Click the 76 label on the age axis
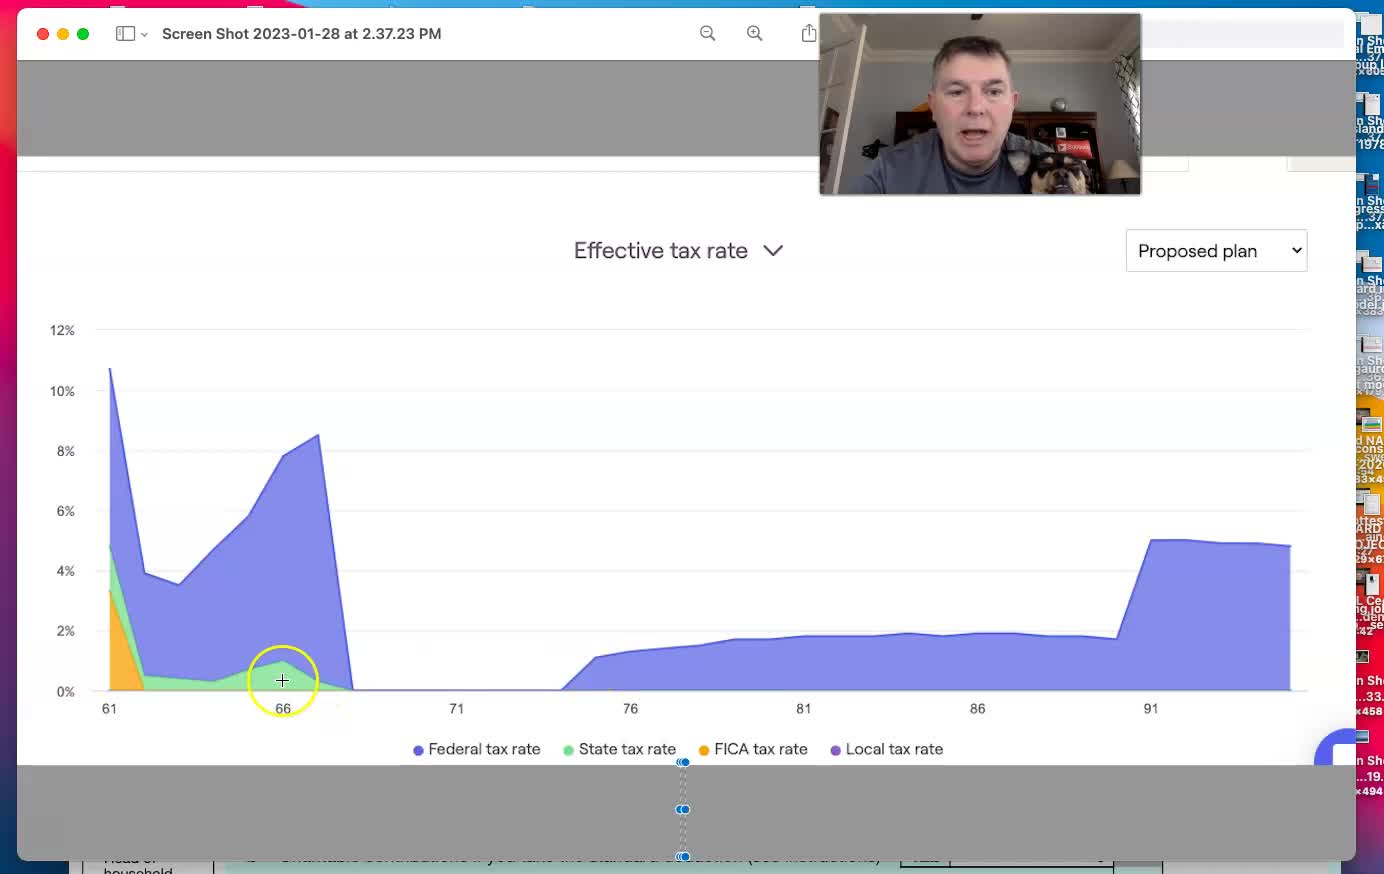 pyautogui.click(x=630, y=708)
